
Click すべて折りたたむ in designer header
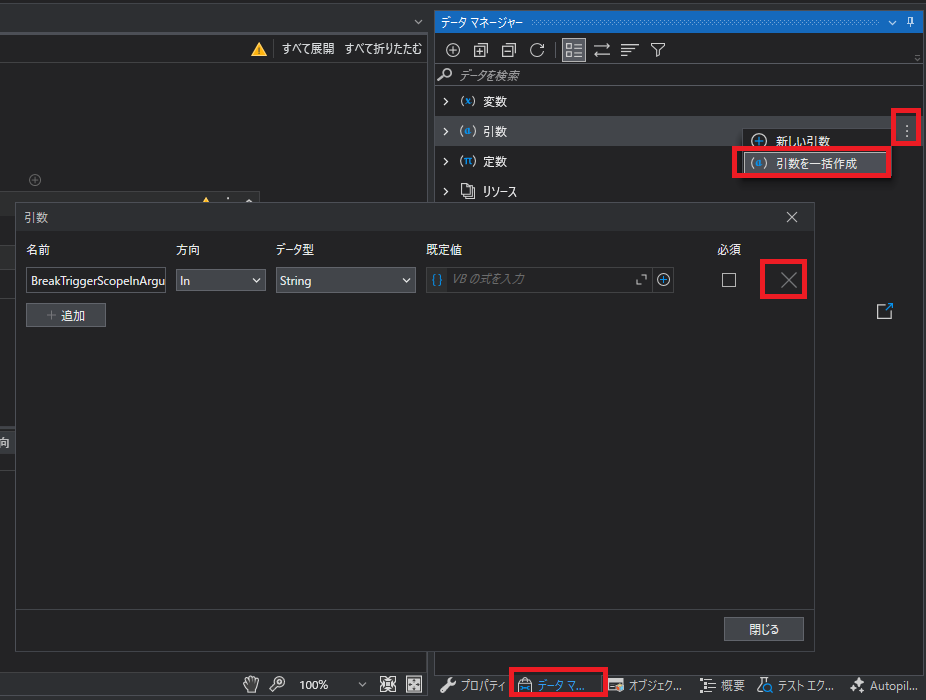tap(383, 49)
